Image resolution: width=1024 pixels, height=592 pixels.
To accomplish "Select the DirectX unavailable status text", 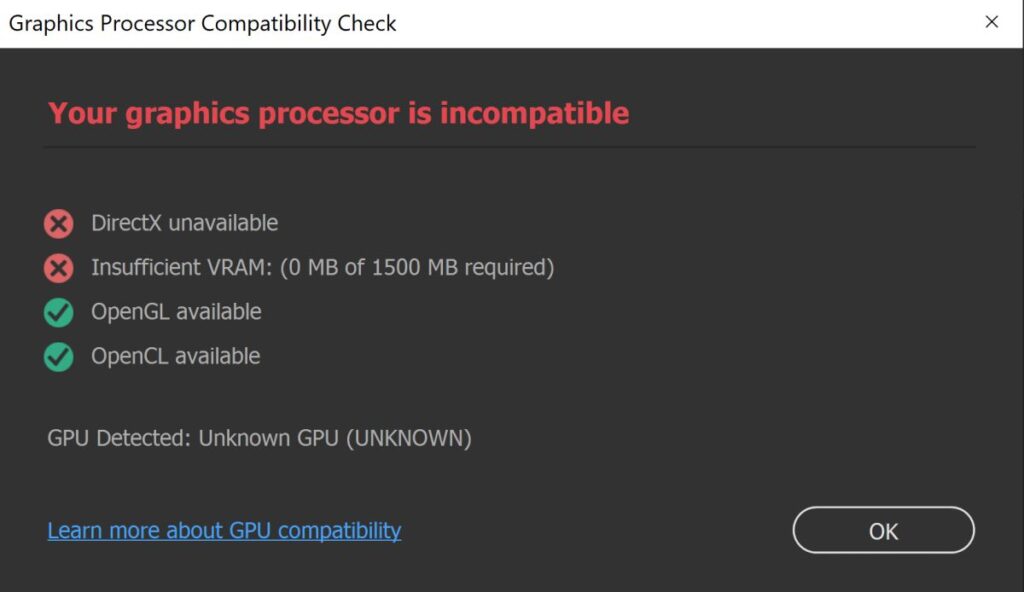I will [185, 223].
